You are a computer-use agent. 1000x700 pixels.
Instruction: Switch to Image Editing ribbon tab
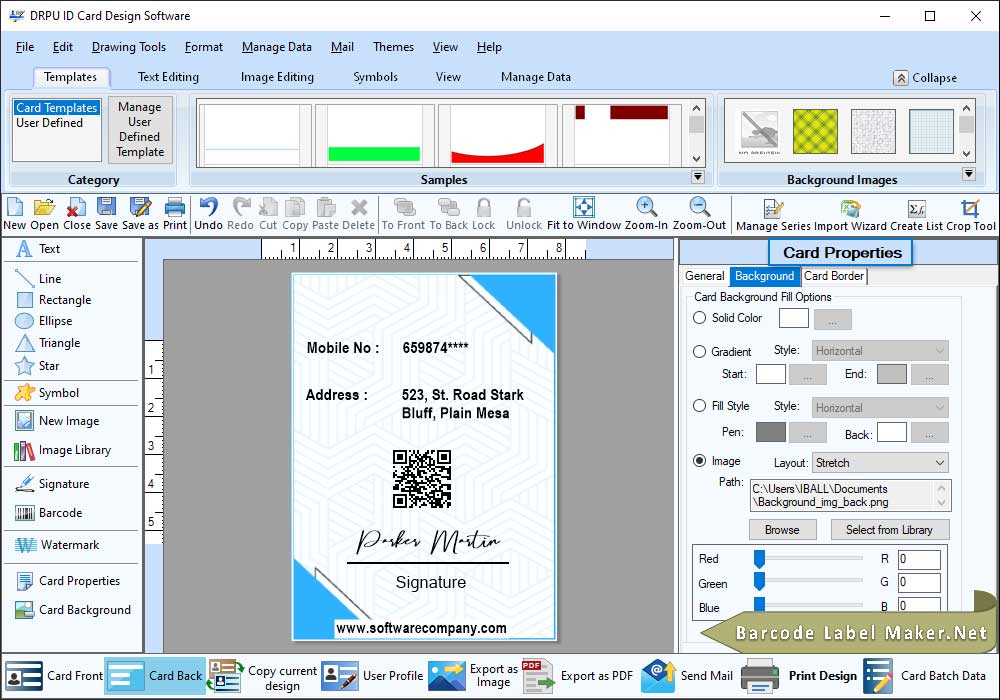pos(277,77)
